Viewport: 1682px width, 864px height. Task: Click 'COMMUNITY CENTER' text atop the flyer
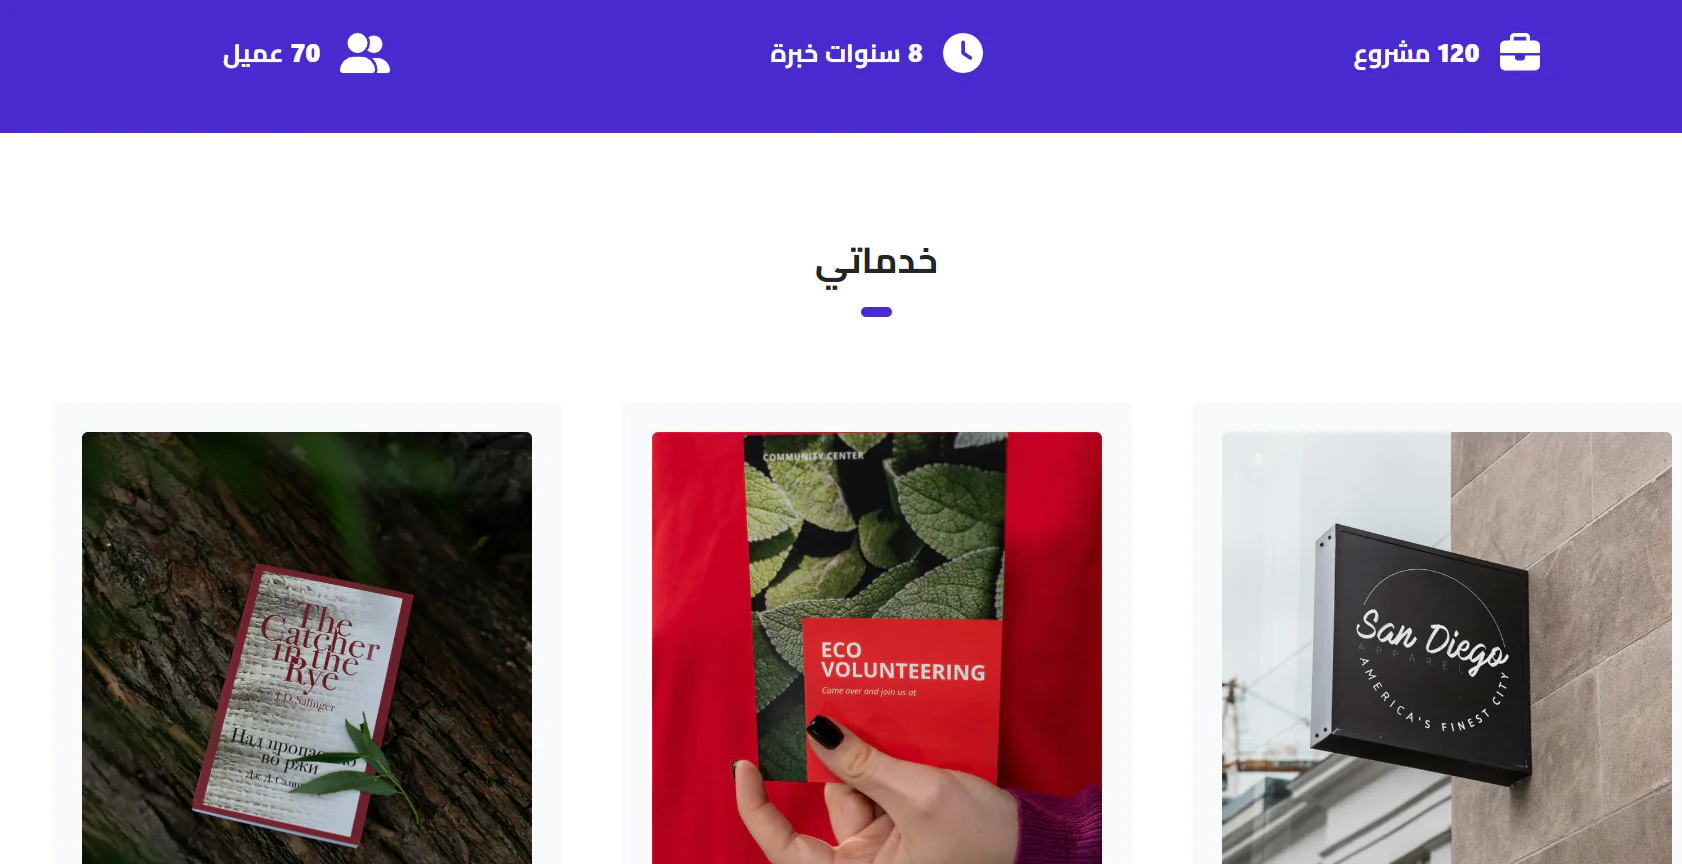pyautogui.click(x=813, y=456)
